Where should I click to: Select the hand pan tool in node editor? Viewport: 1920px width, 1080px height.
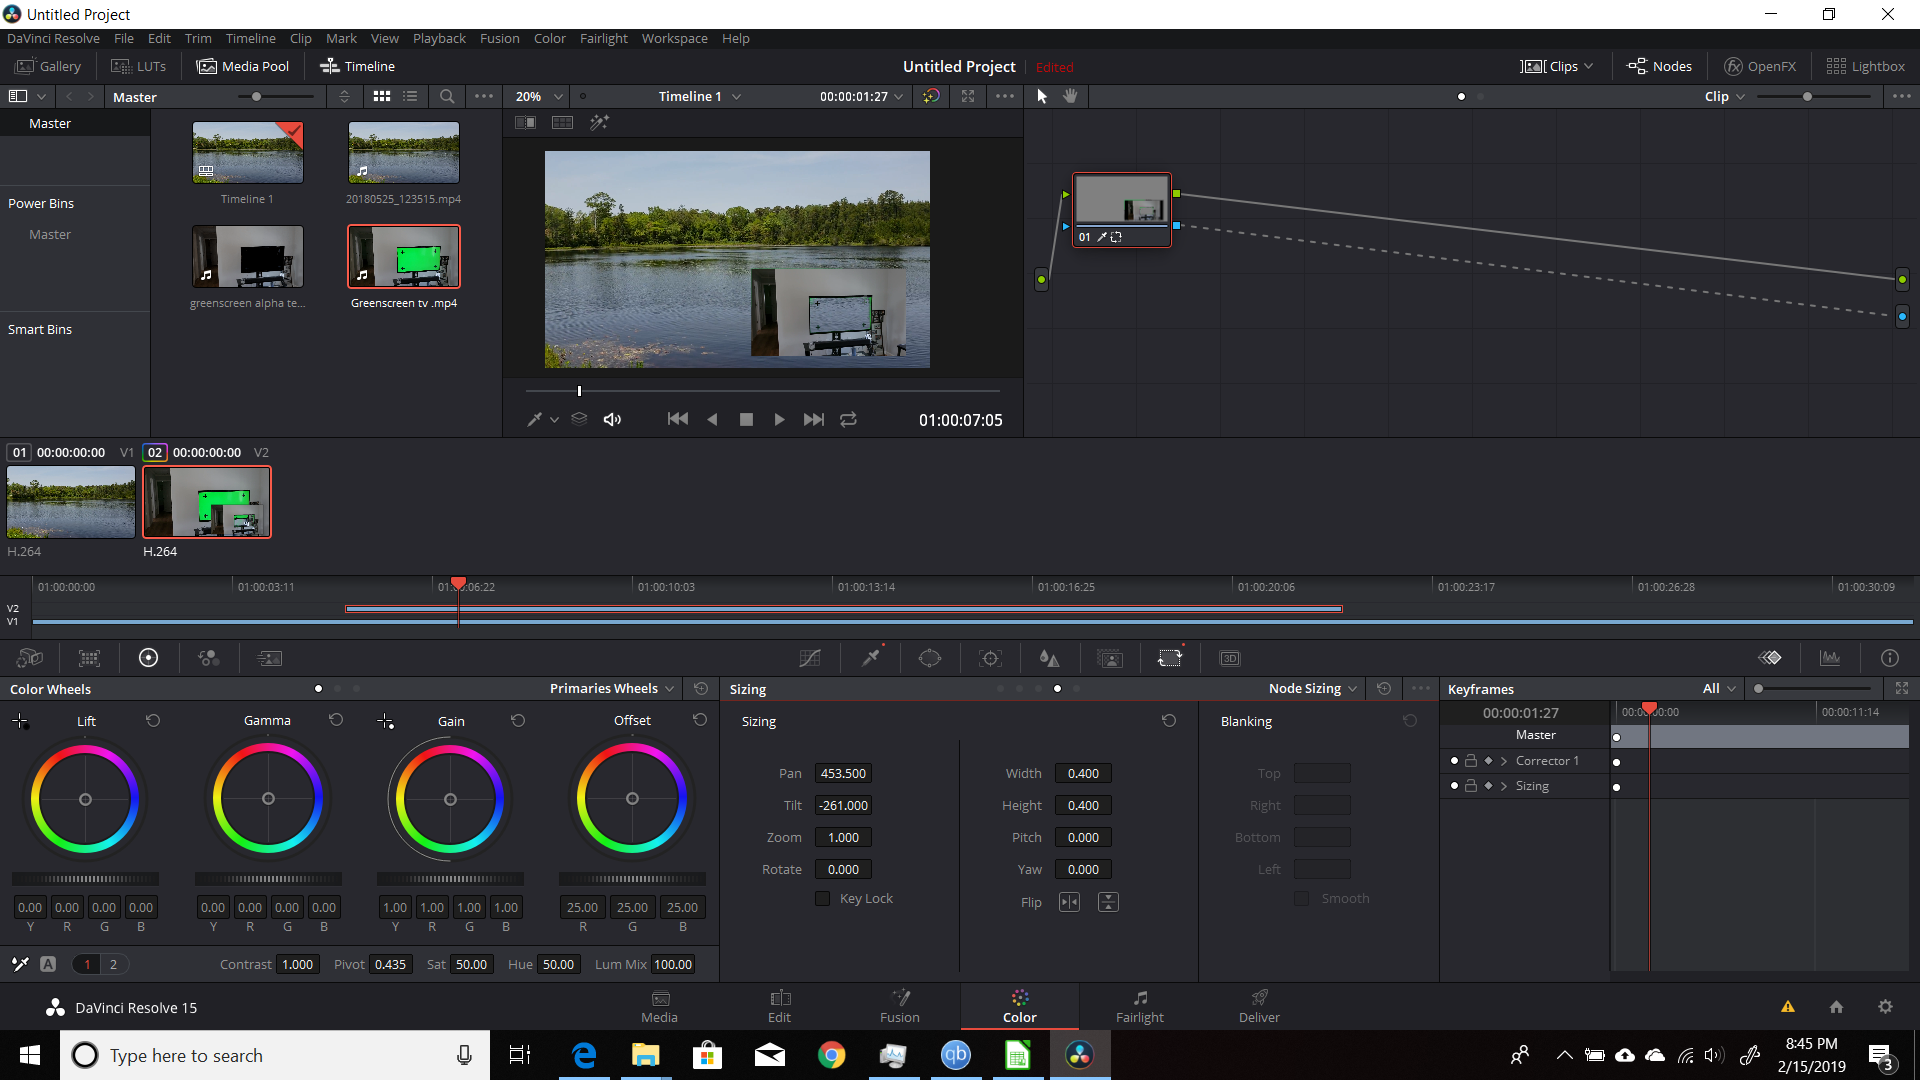point(1070,96)
